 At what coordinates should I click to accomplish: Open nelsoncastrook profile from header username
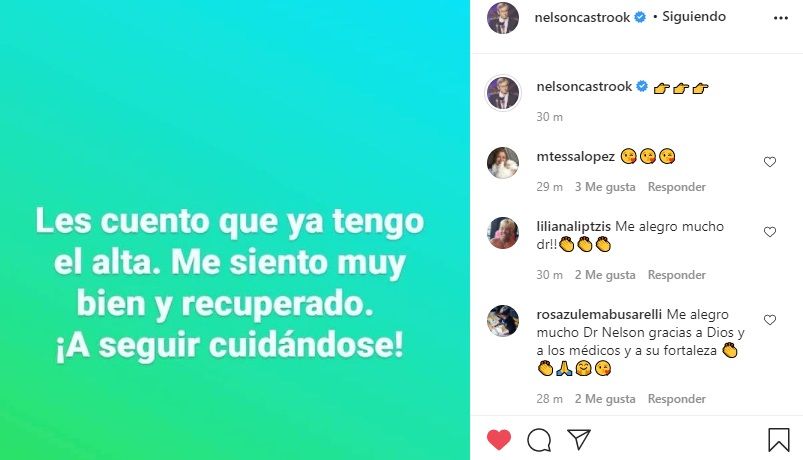pyautogui.click(x=582, y=17)
